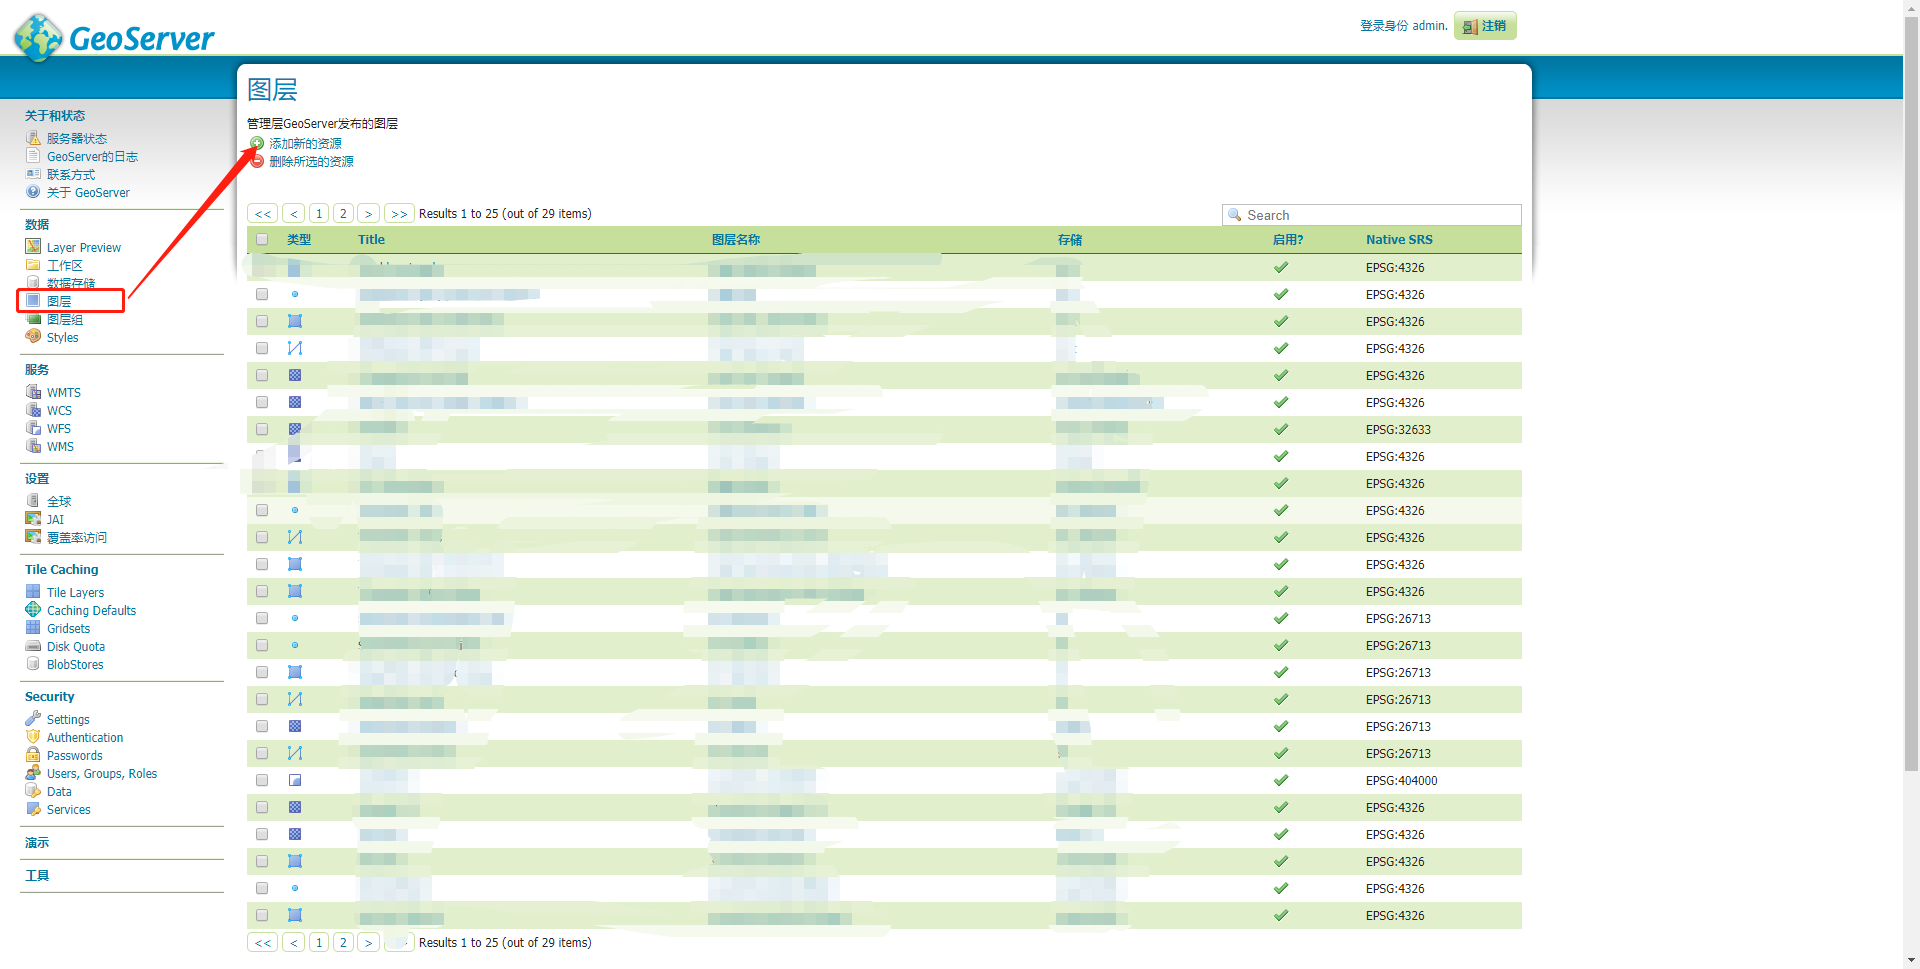Click the layer Search input field
The image size is (1920, 969).
pos(1372,215)
